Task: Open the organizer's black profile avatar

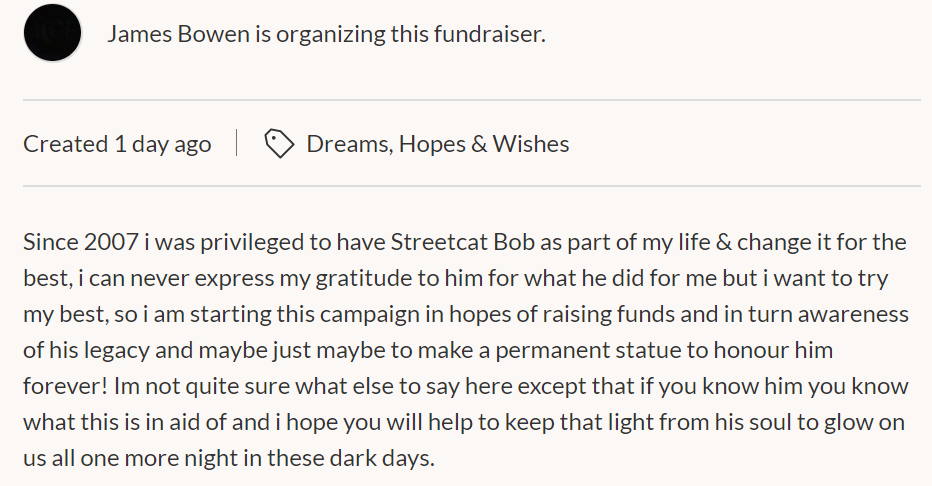Action: point(52,33)
